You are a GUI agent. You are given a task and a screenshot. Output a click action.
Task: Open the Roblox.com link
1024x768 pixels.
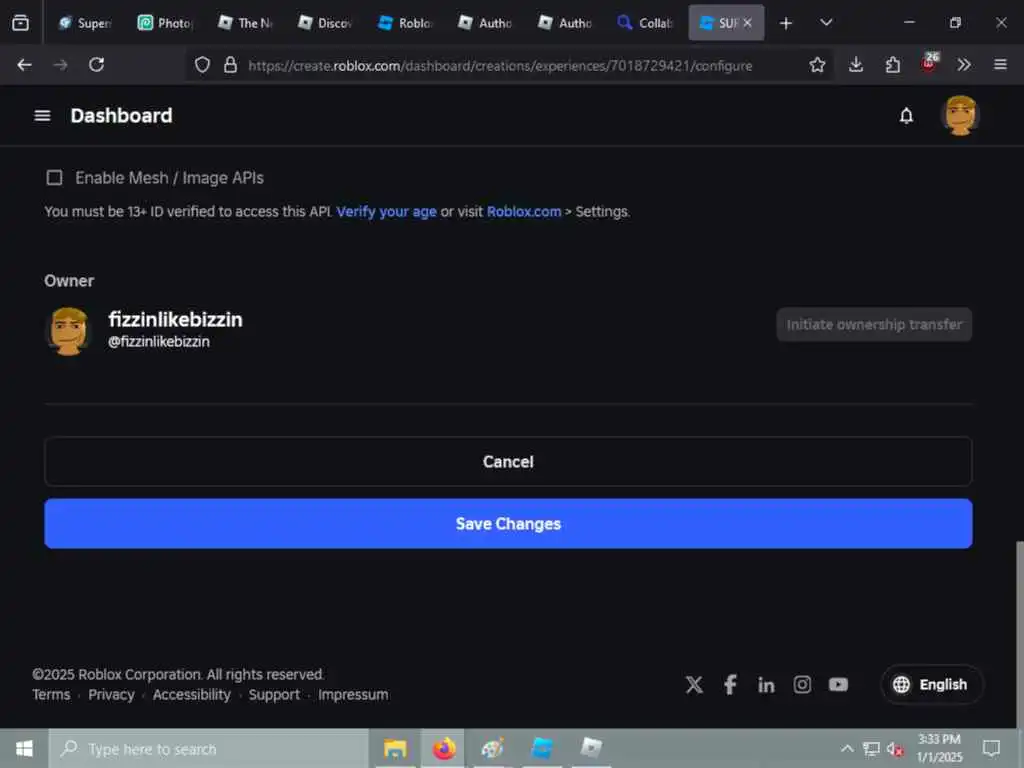(x=524, y=212)
